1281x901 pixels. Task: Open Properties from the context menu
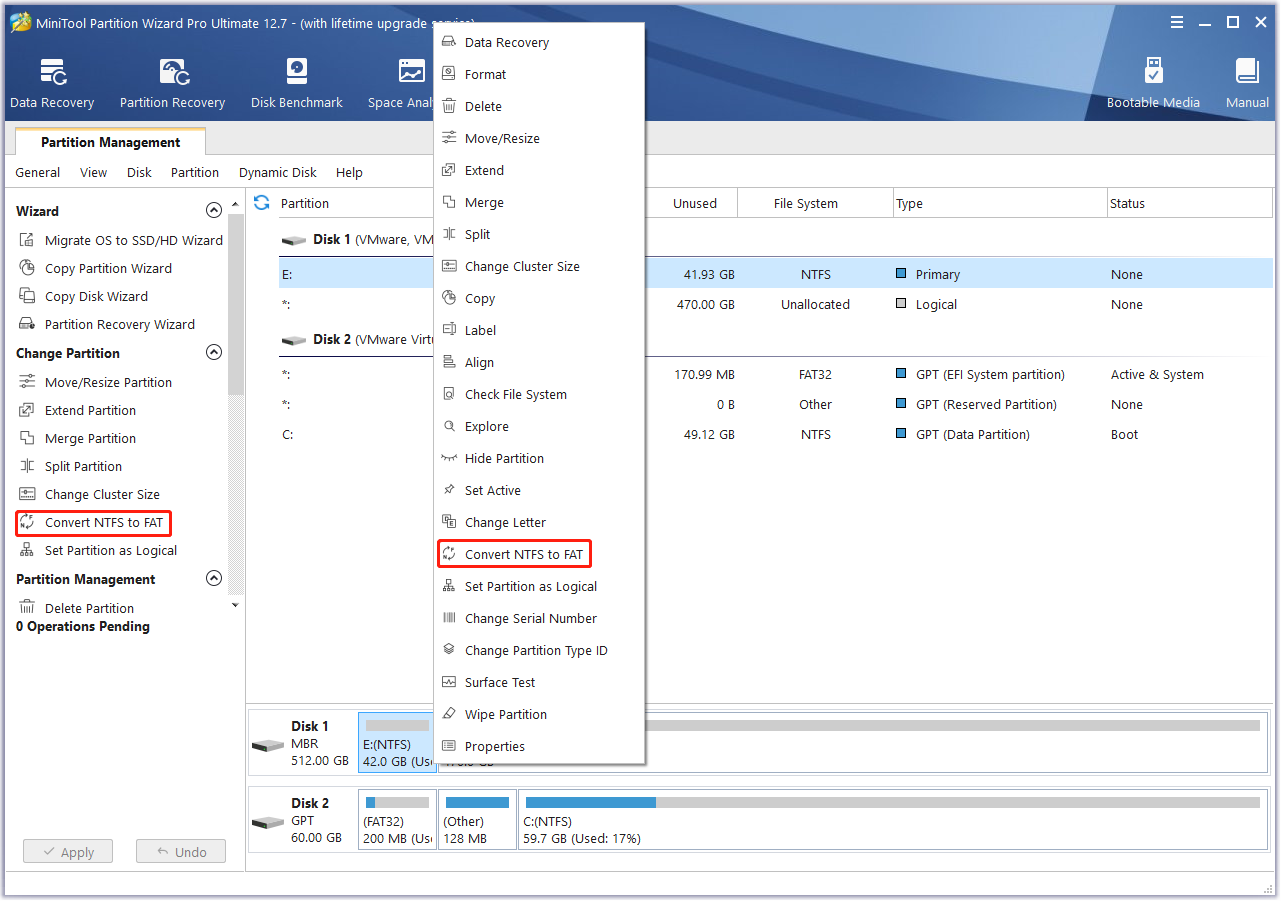click(539, 746)
